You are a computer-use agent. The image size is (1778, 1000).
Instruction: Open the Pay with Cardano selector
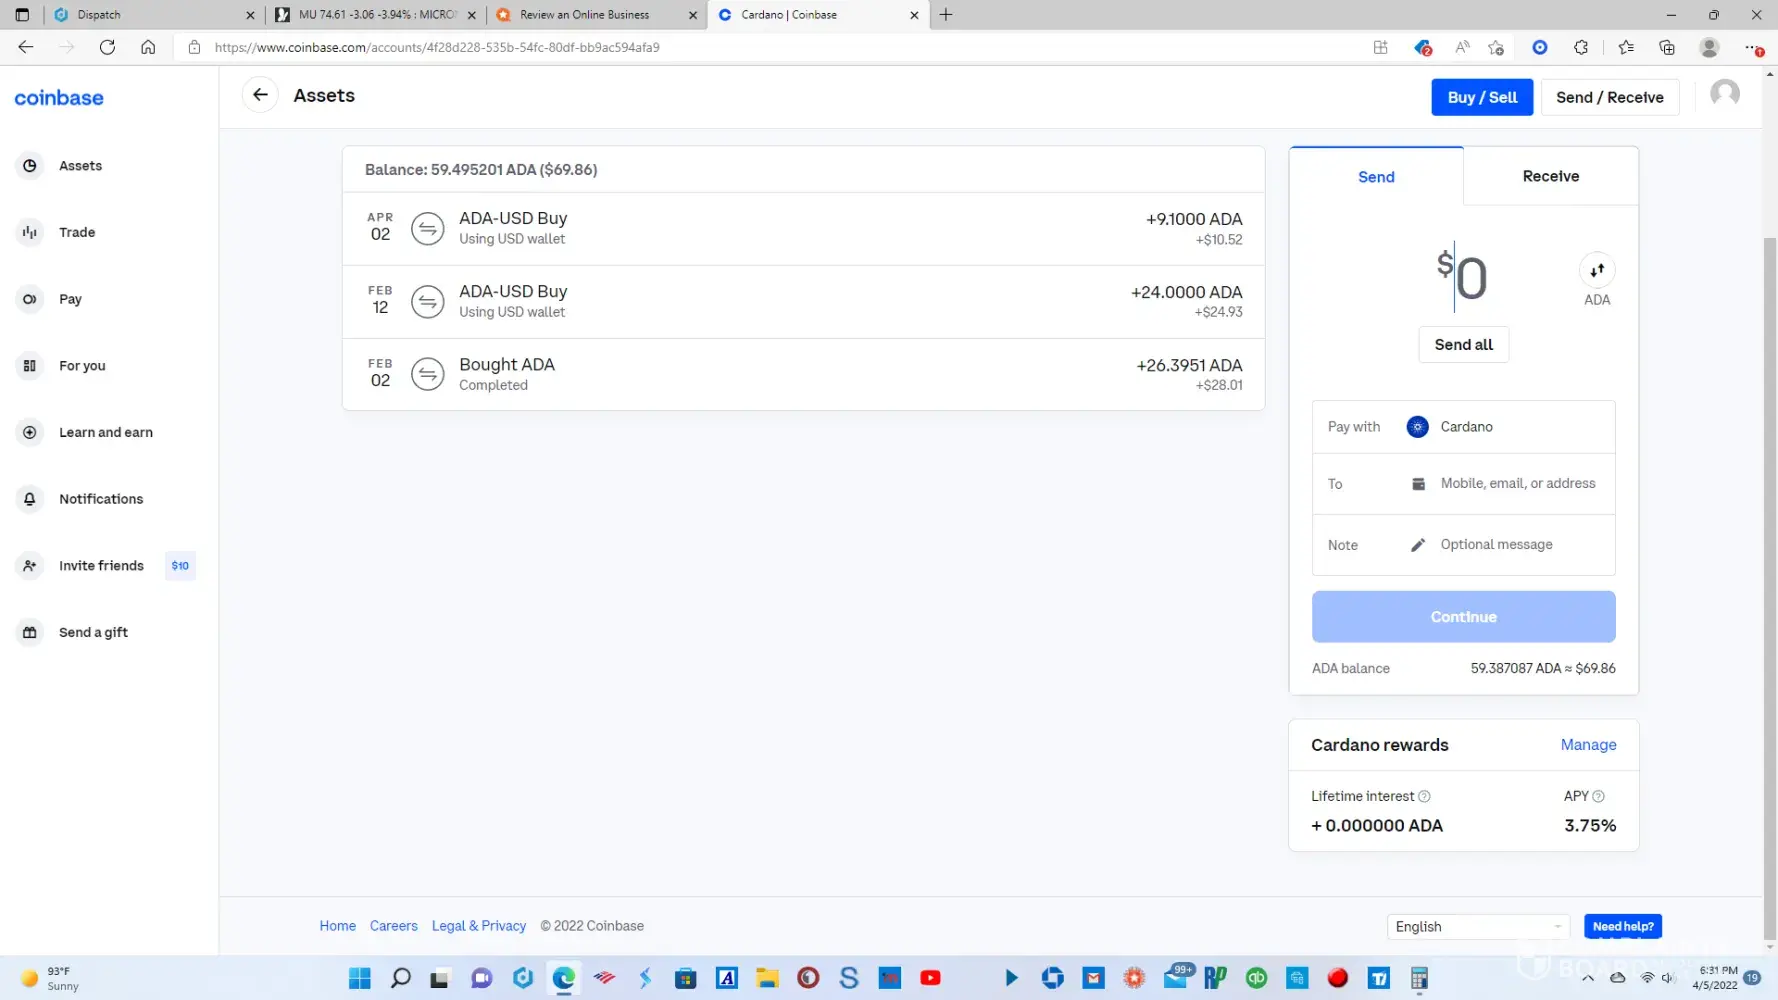1463,427
